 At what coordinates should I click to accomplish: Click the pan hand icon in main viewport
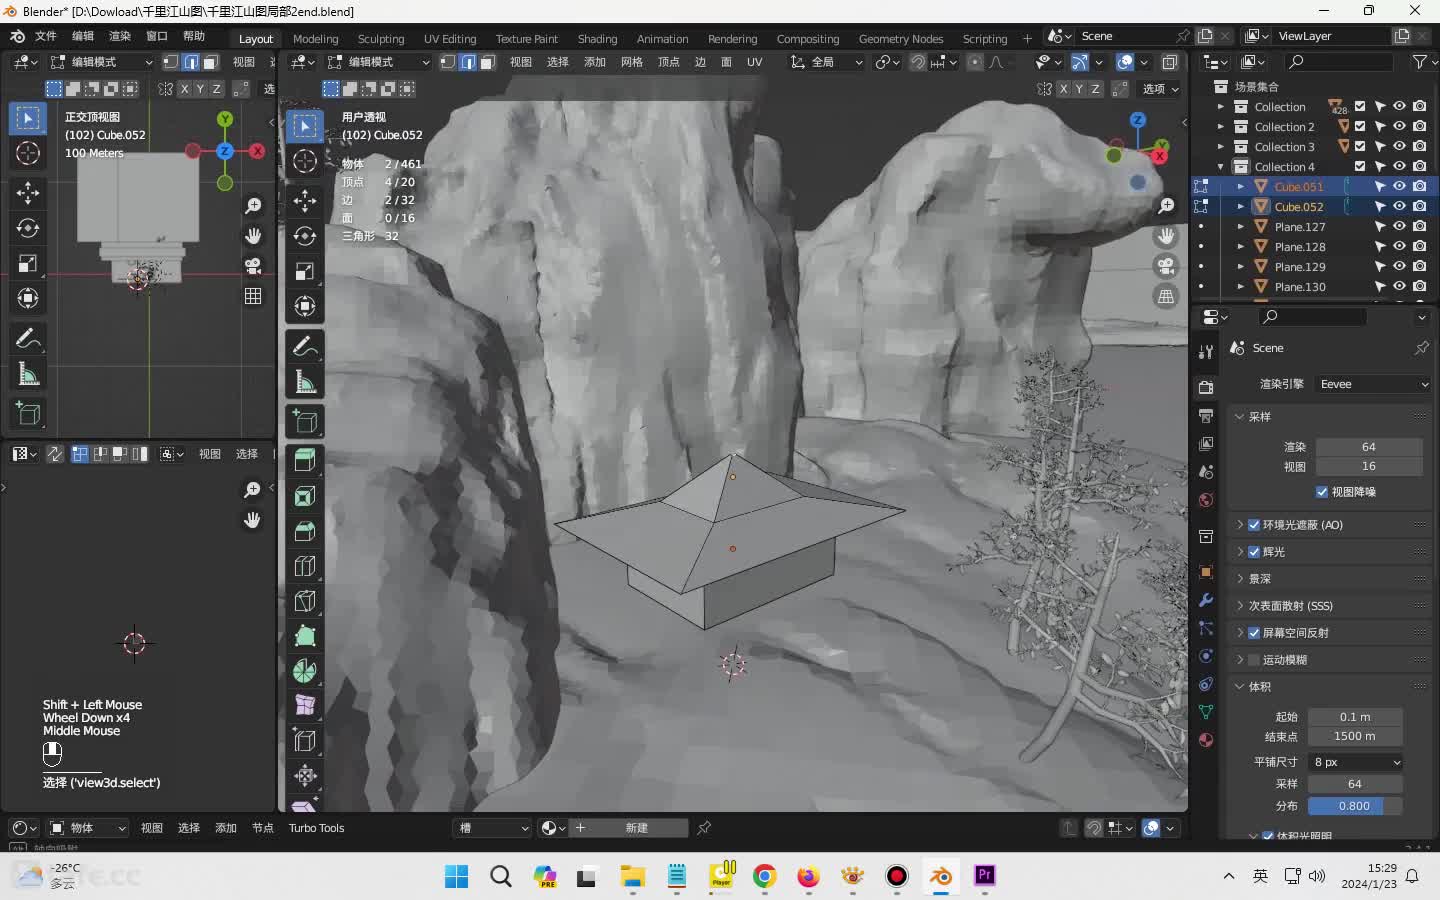click(1166, 237)
